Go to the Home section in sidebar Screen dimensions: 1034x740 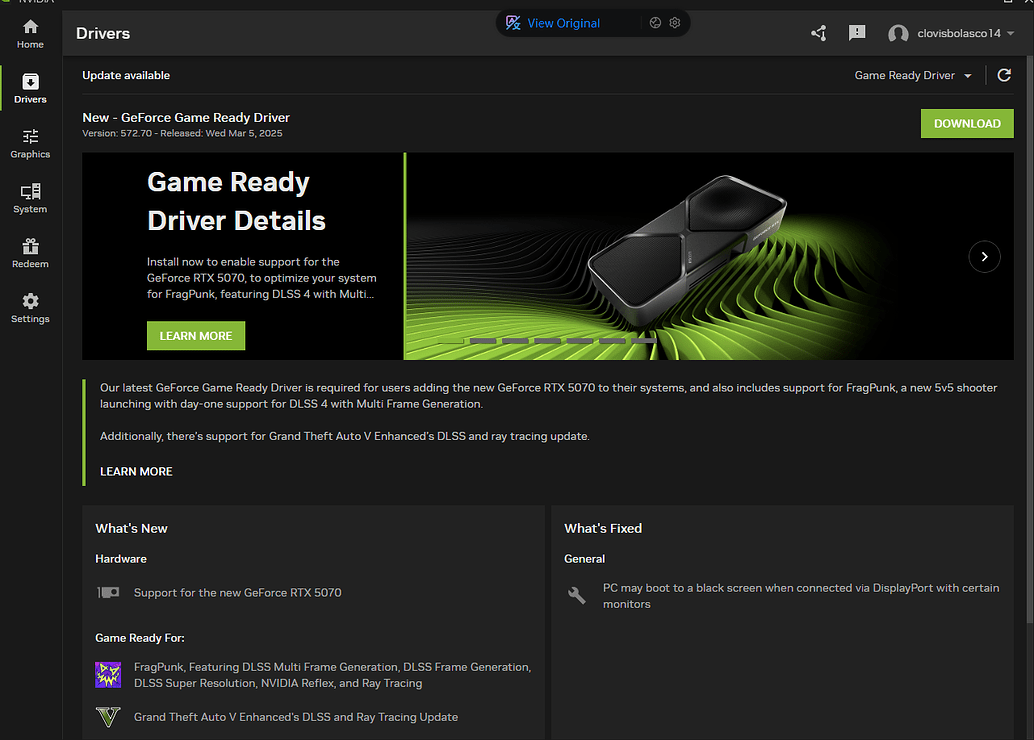pyautogui.click(x=30, y=34)
